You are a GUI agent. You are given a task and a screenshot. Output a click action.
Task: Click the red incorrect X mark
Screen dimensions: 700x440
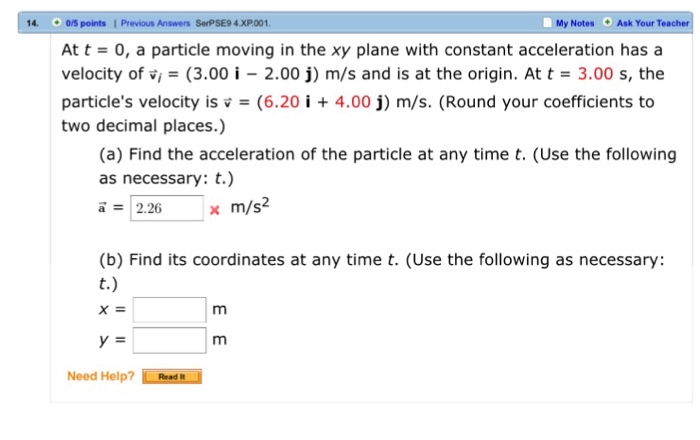[215, 210]
